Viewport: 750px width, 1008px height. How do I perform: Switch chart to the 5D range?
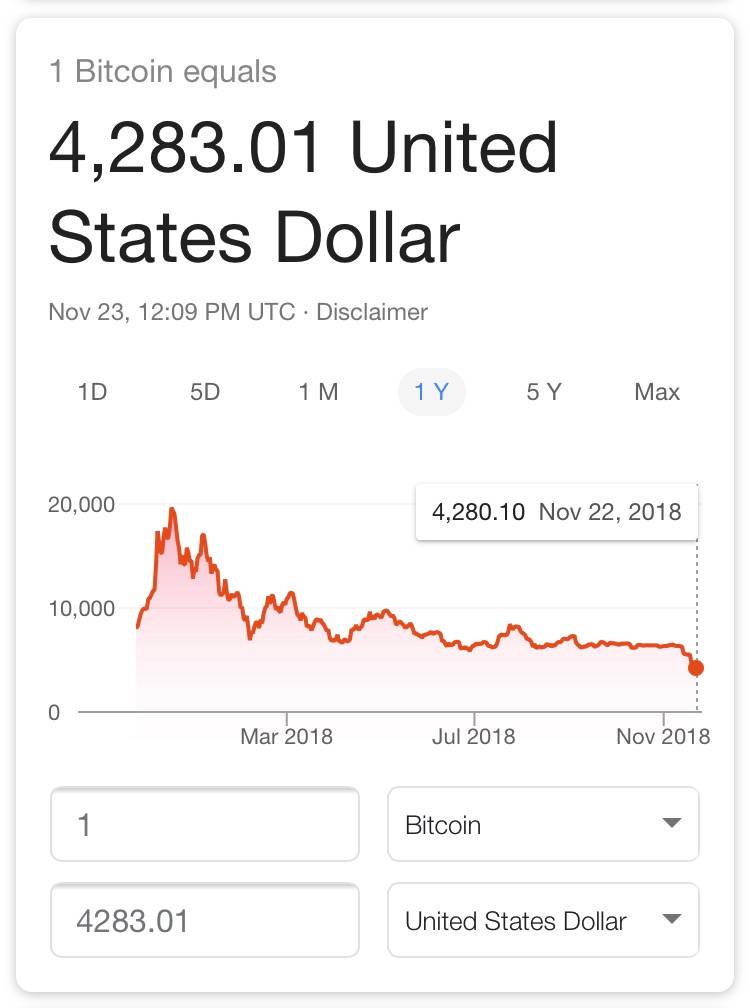pos(205,392)
